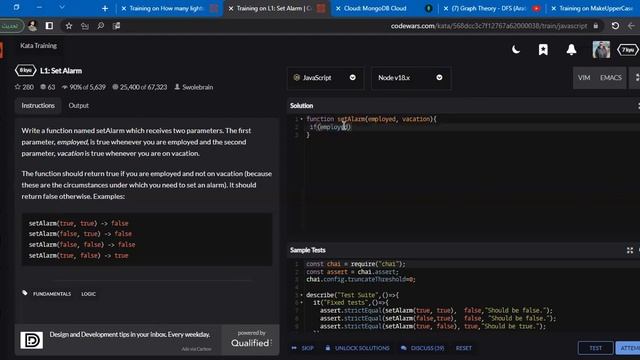Image resolution: width=640 pixels, height=360 pixels.
Task: Open the browser sidebar panel icon
Action: (x=49, y=26)
